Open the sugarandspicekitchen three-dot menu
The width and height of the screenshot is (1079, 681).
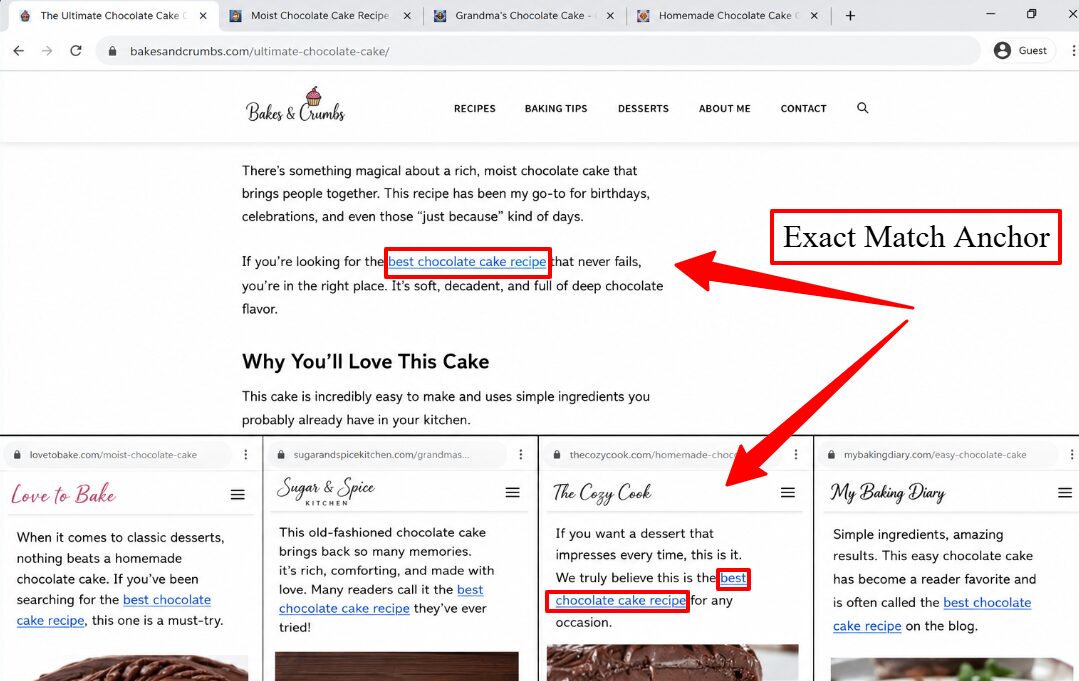point(521,455)
